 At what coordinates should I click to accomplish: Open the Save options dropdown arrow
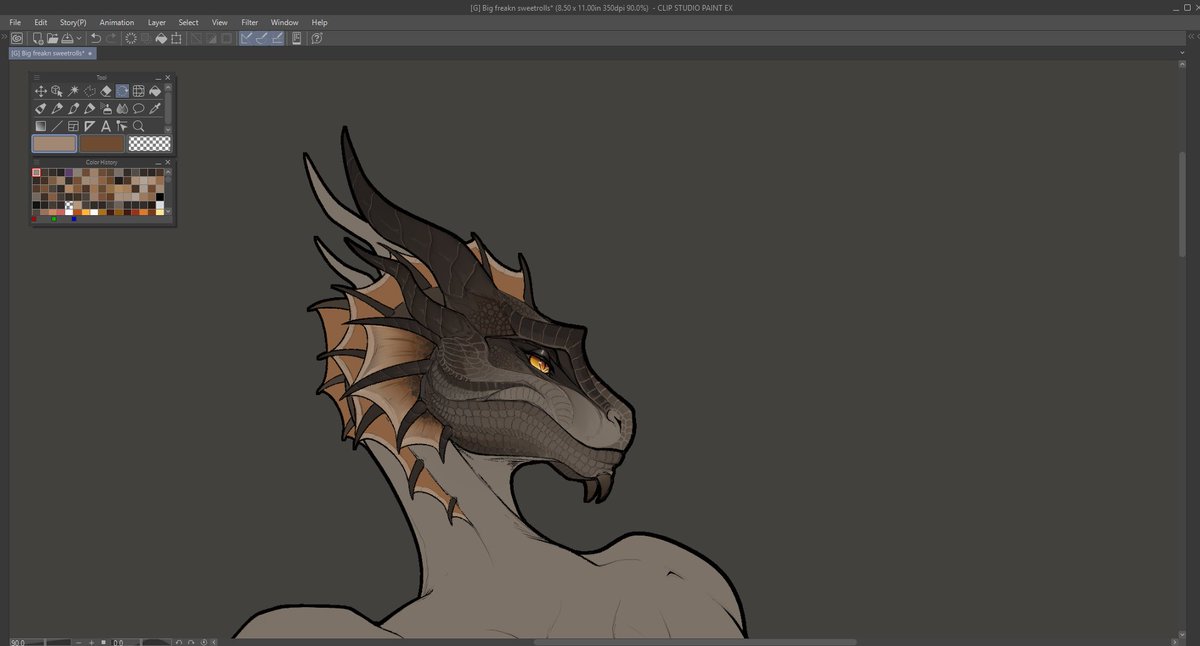tap(78, 38)
